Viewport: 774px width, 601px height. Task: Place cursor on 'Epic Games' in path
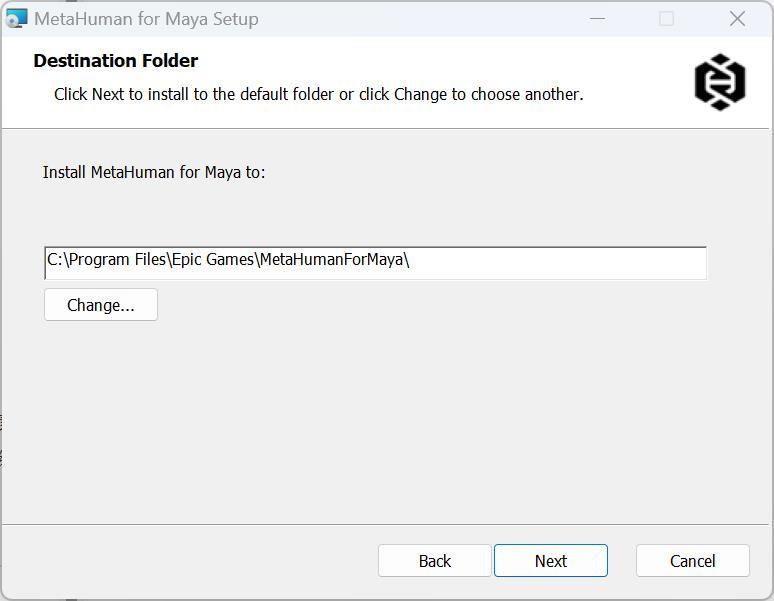(211, 260)
